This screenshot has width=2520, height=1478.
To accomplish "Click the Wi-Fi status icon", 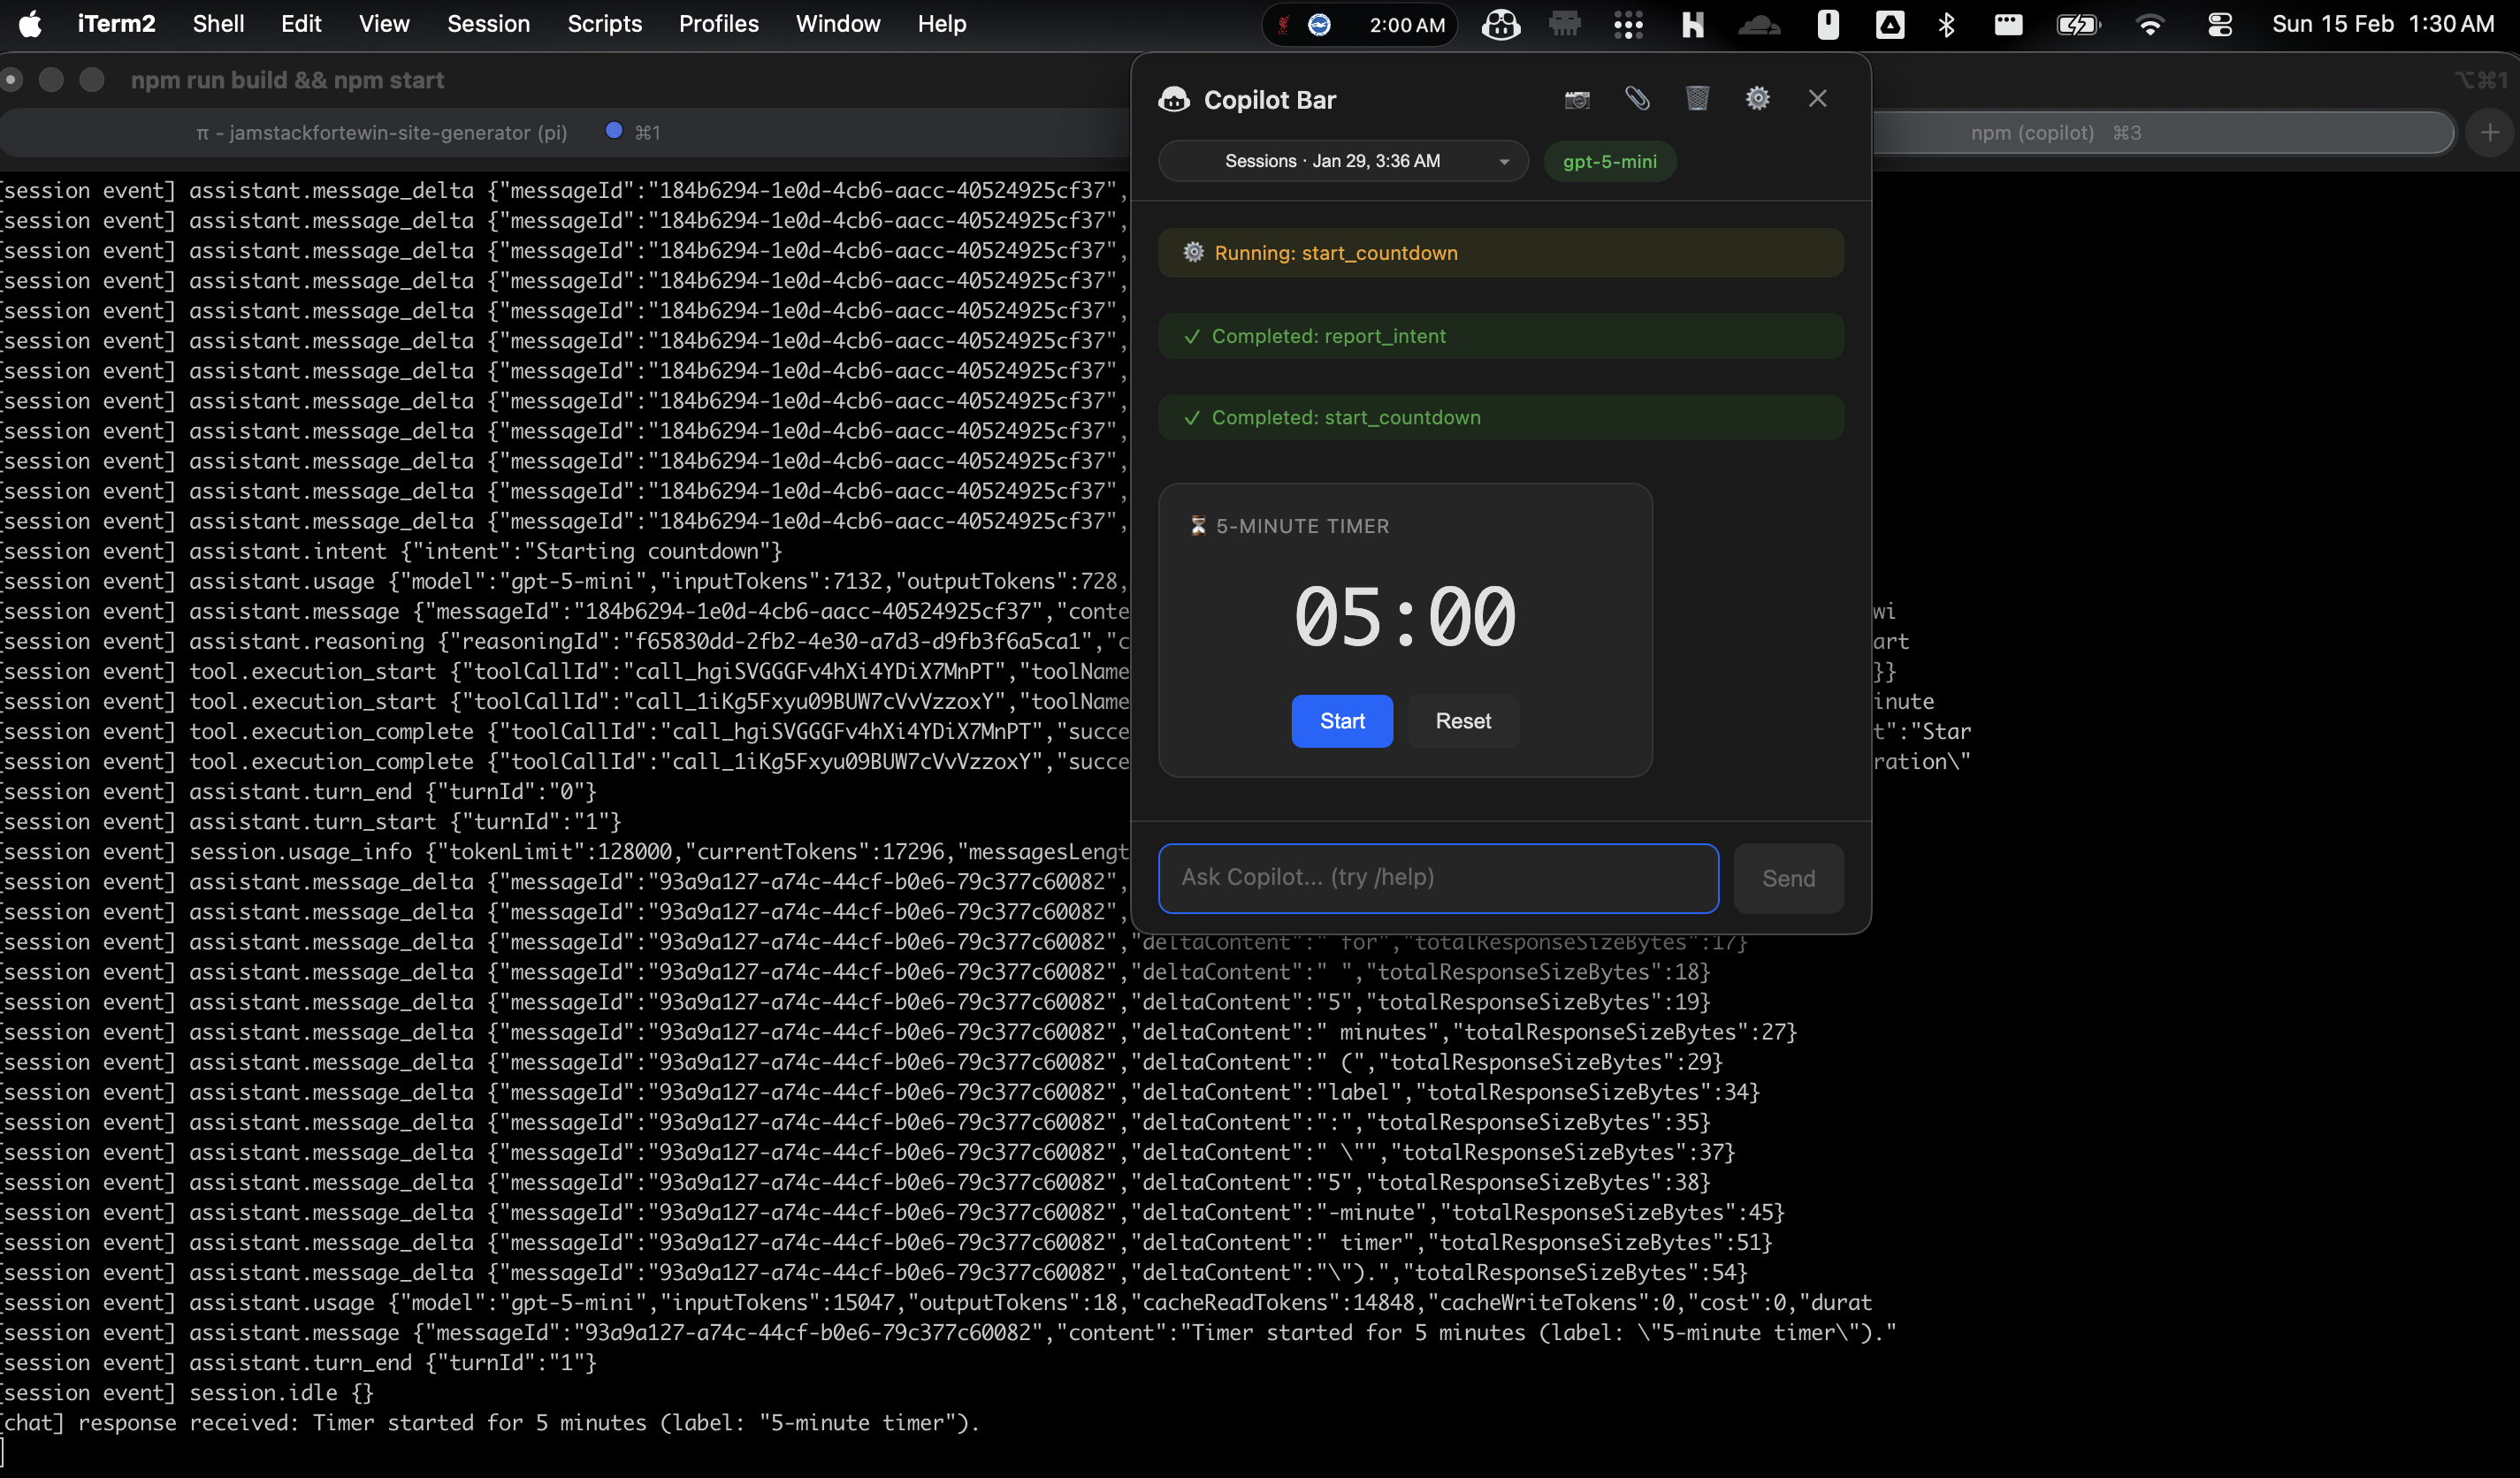I will pyautogui.click(x=2151, y=24).
